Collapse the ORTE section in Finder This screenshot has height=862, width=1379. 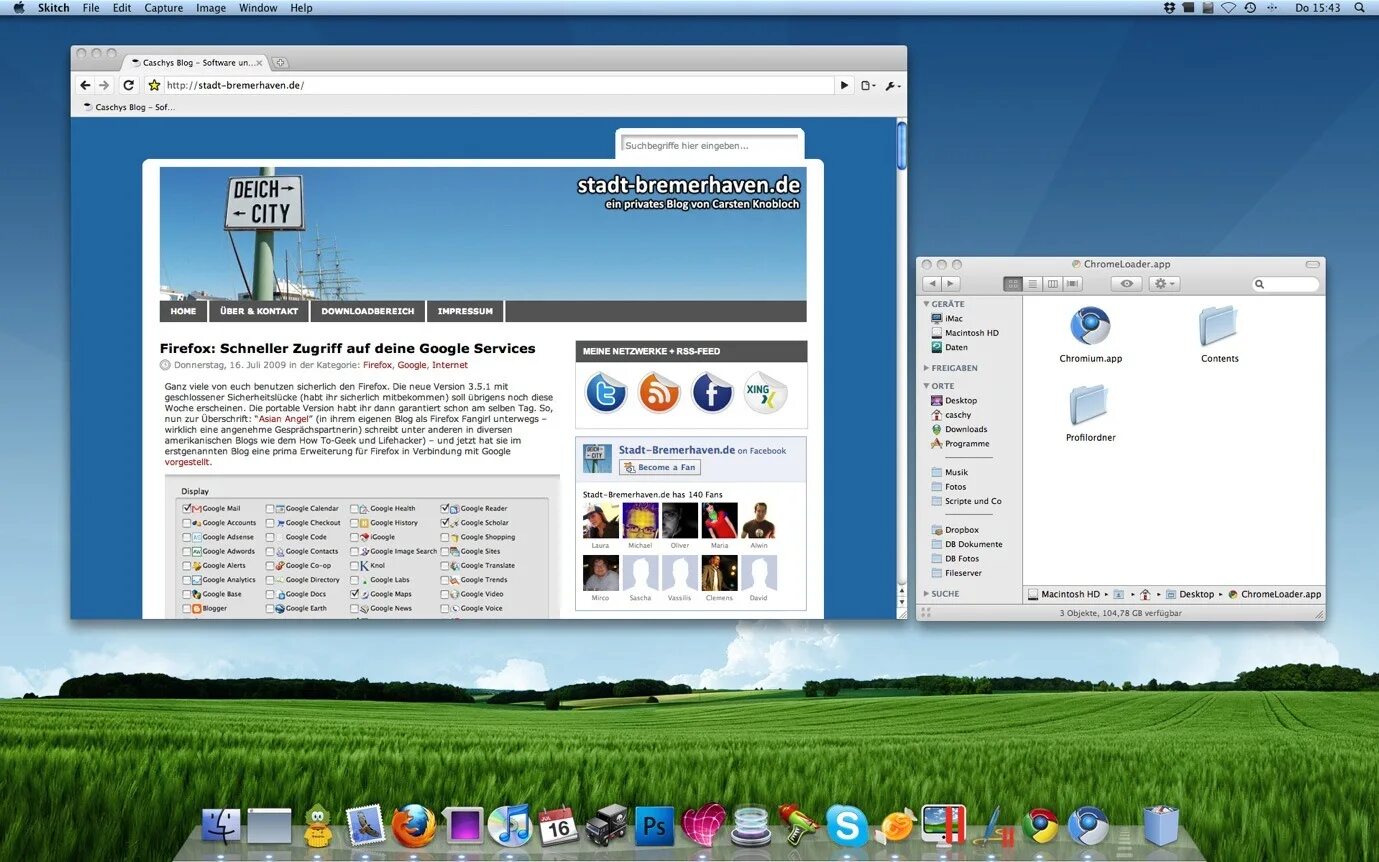pyautogui.click(x=927, y=386)
